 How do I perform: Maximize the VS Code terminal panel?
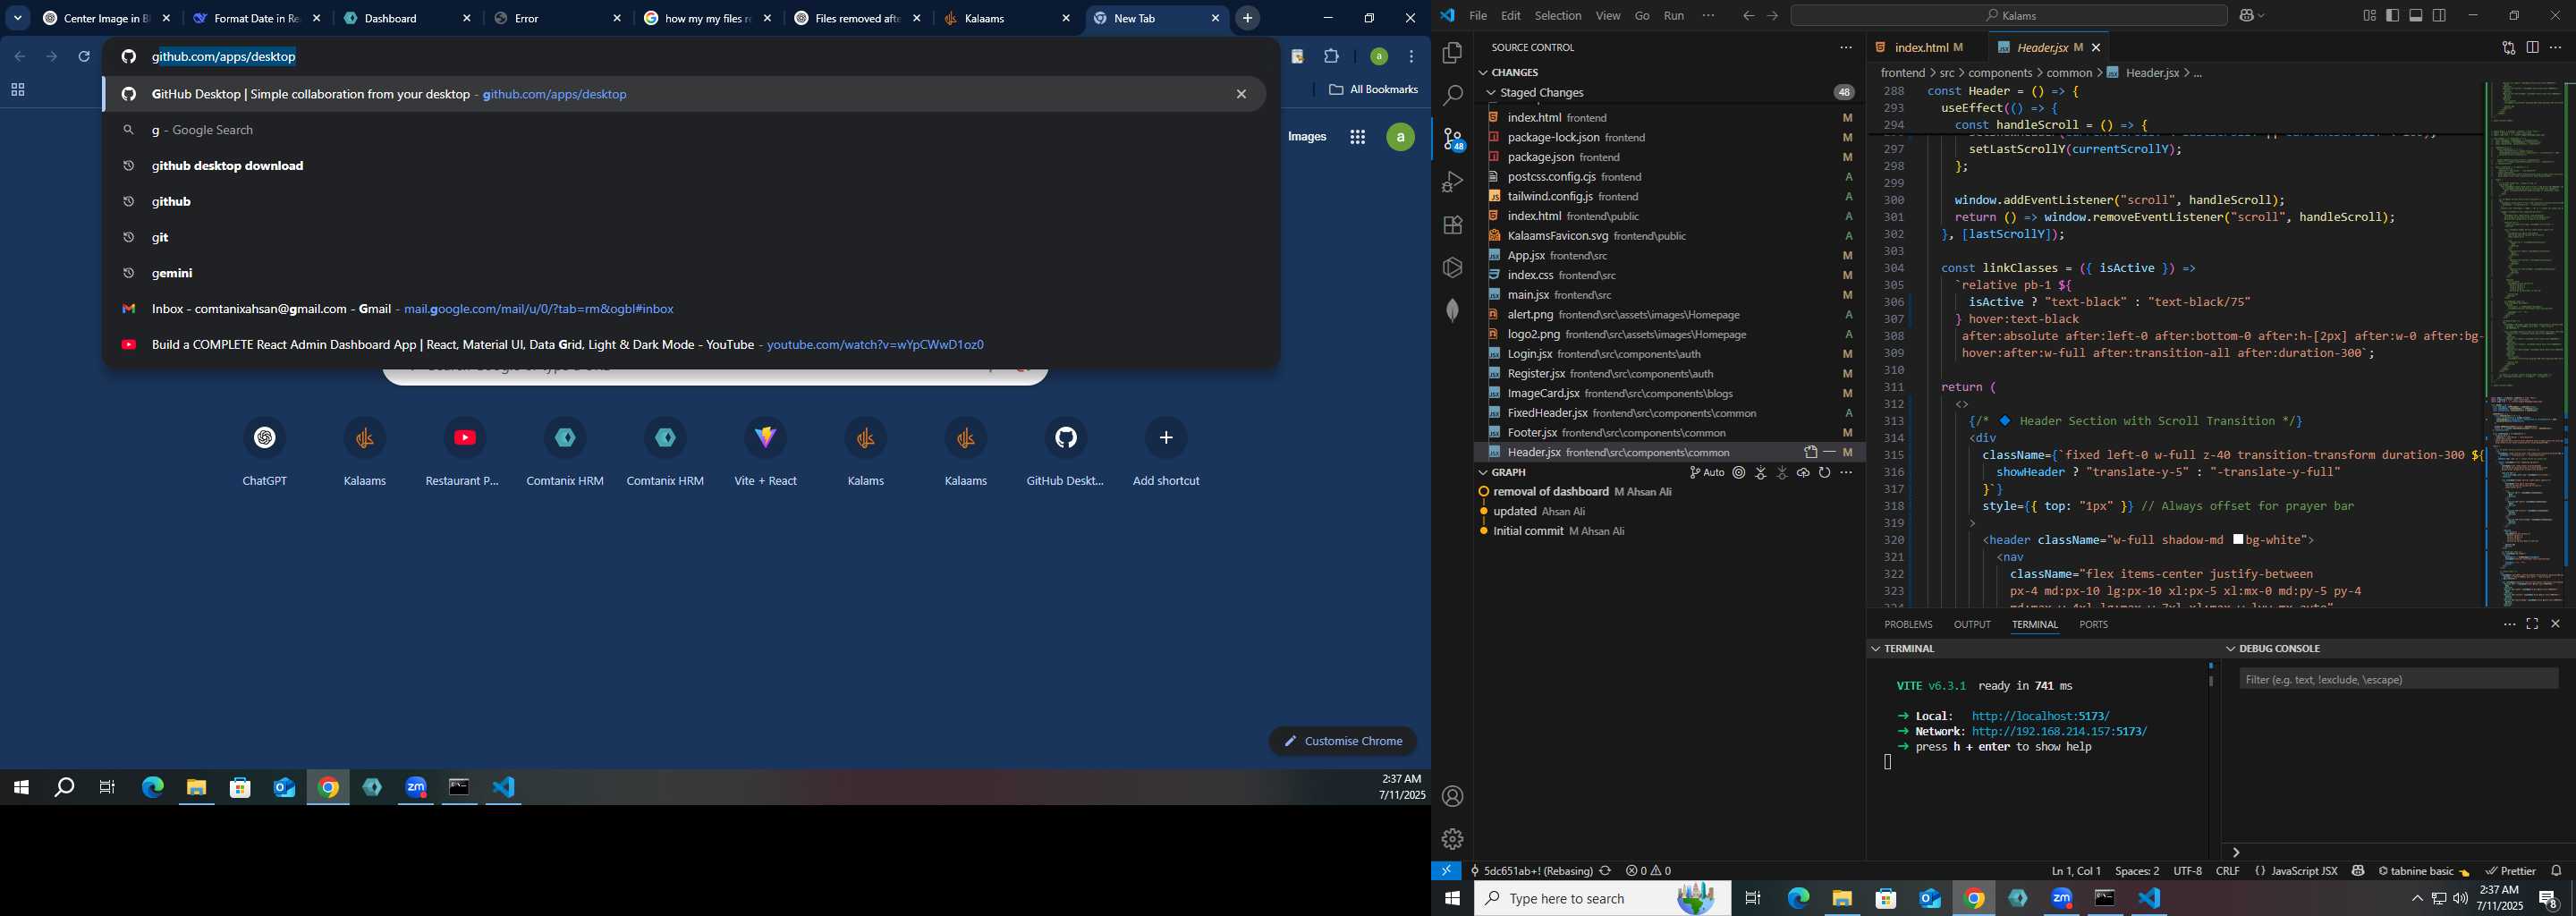pos(2532,624)
